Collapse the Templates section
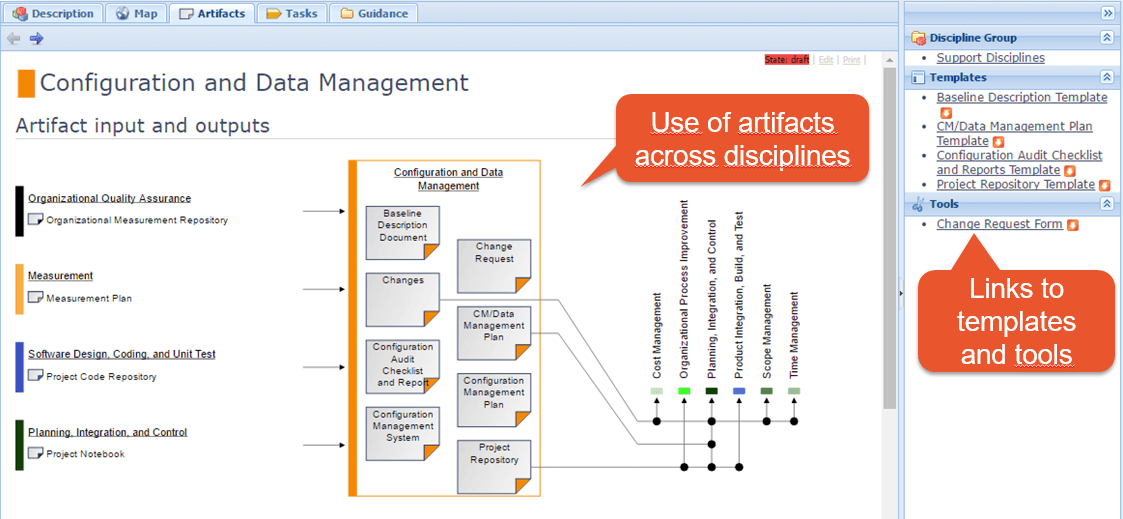Image resolution: width=1123 pixels, height=519 pixels. click(1107, 77)
